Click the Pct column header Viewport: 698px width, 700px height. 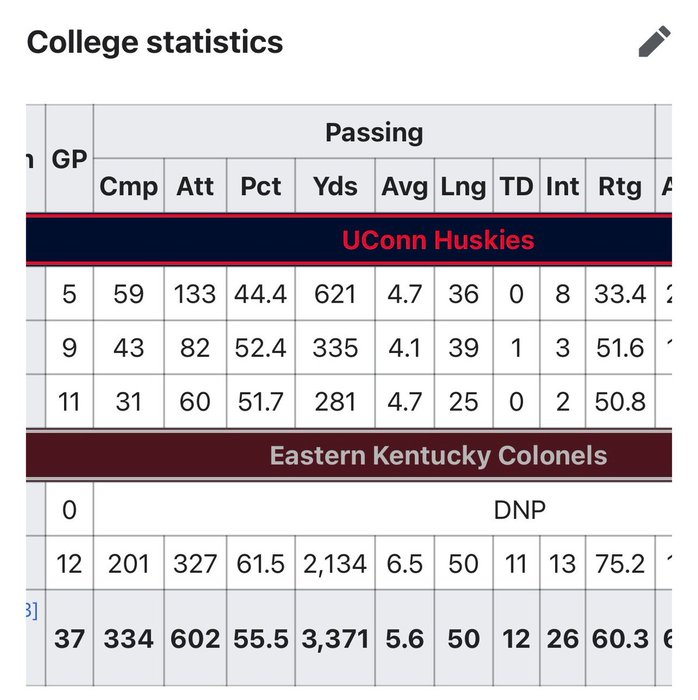pos(260,187)
